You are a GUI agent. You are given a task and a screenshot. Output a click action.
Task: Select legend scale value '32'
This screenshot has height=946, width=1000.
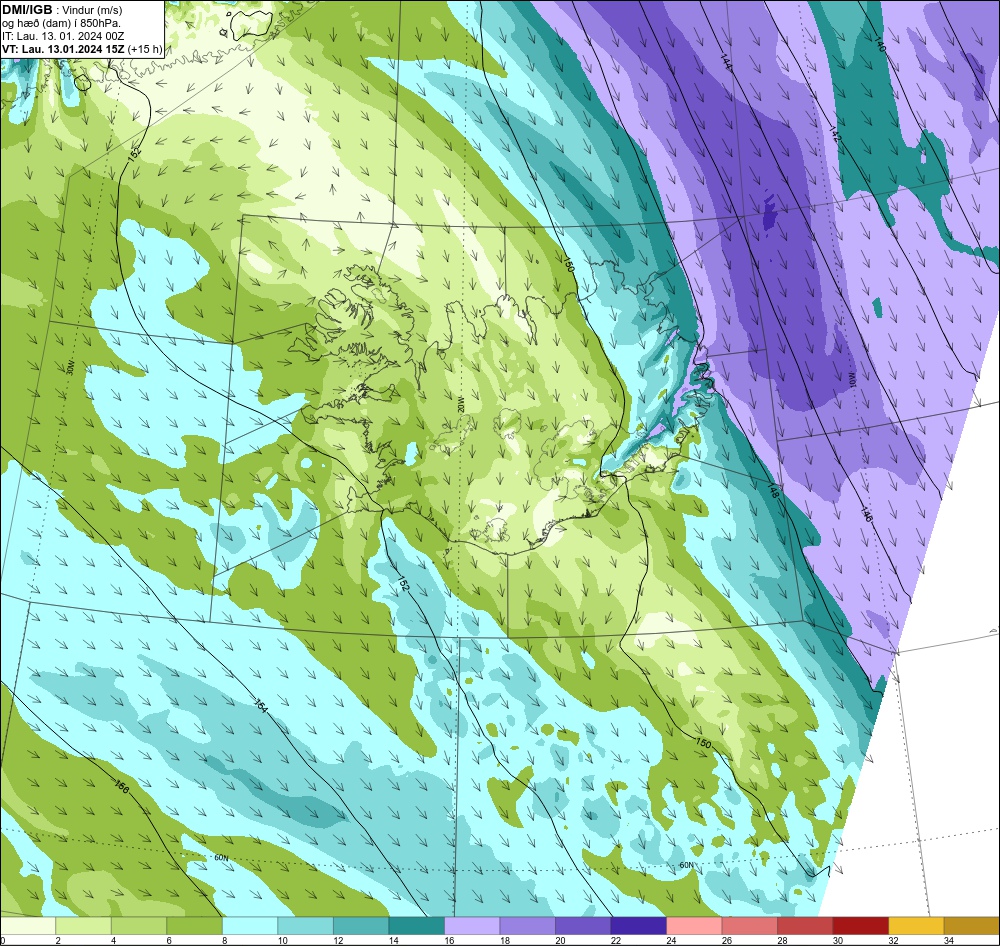(893, 940)
